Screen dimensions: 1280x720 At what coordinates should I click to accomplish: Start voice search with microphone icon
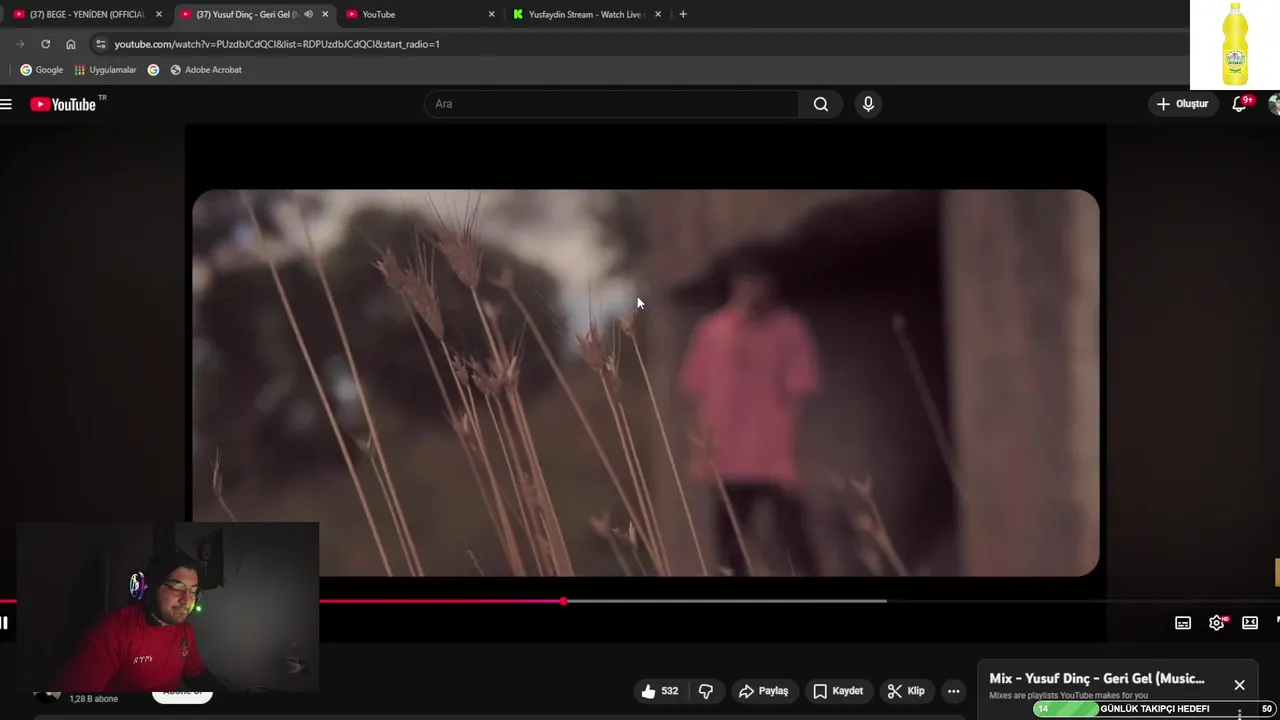point(868,104)
